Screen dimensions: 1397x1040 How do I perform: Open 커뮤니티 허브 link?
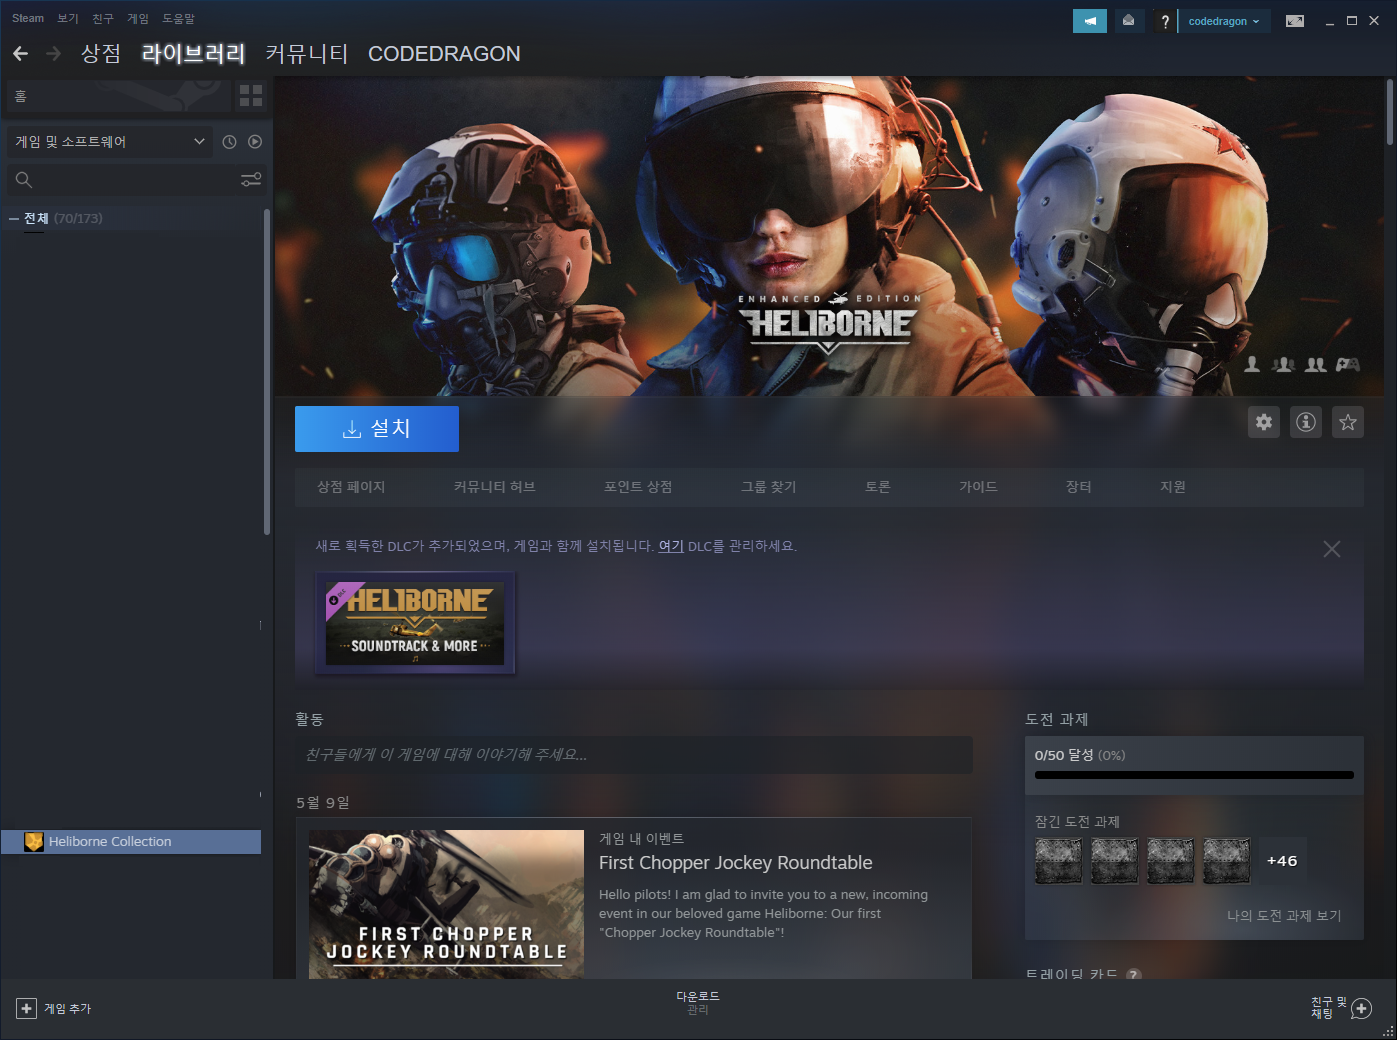pyautogui.click(x=495, y=487)
